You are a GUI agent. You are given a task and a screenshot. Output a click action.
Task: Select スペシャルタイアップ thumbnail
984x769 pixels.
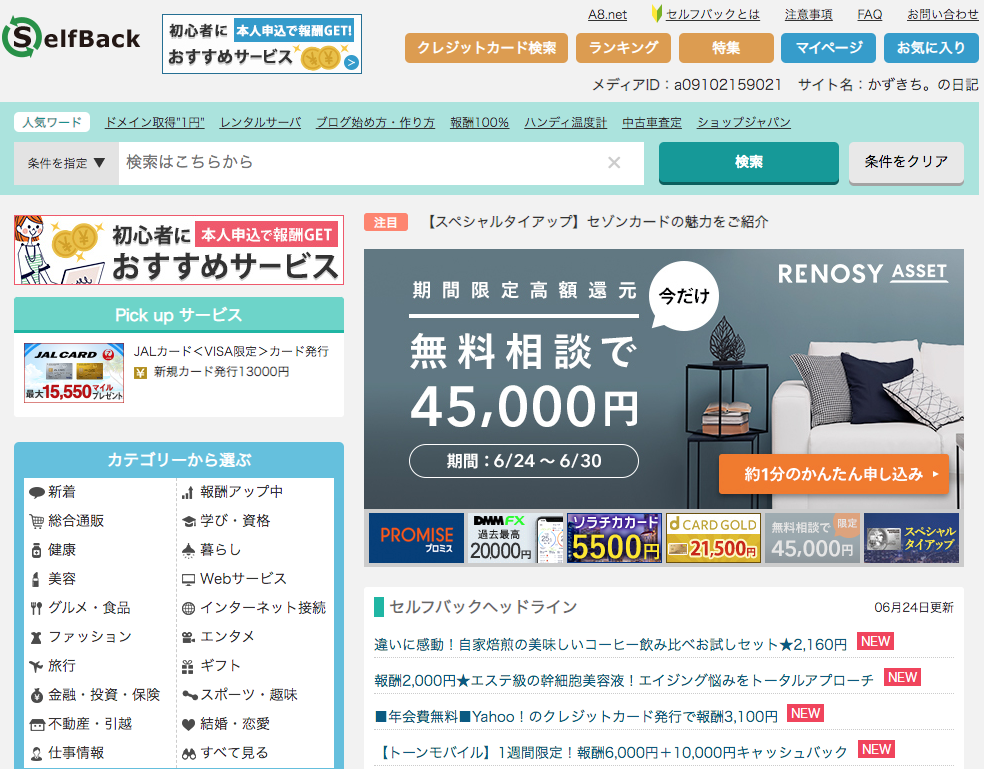(911, 538)
